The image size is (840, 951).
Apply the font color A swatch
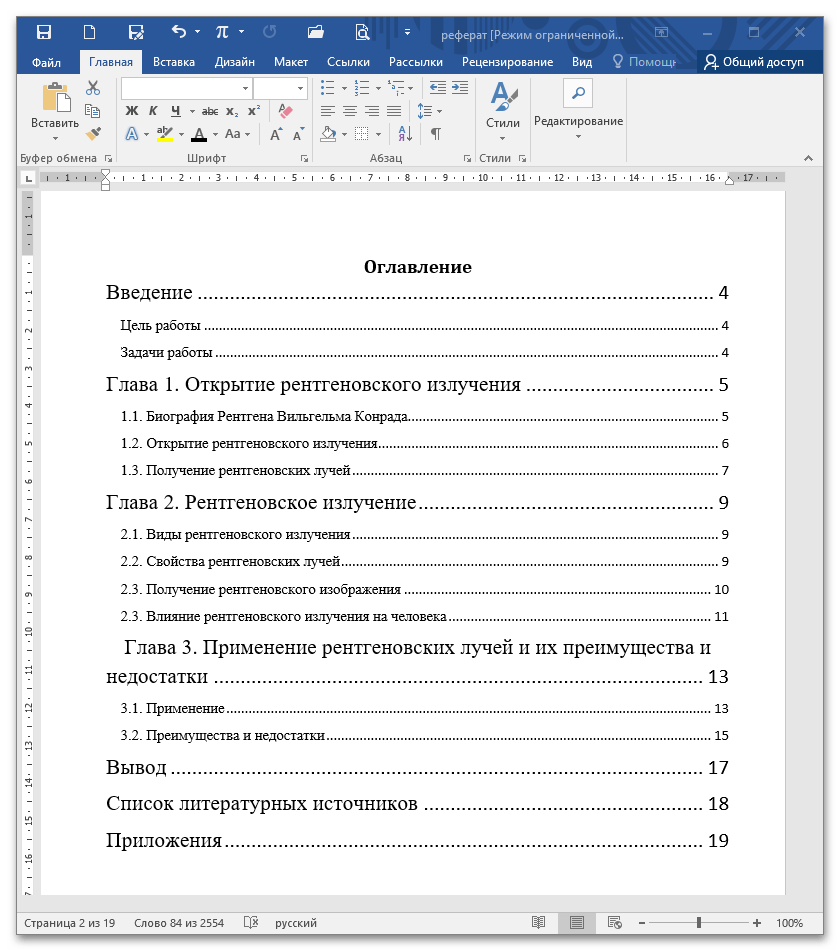[x=199, y=134]
